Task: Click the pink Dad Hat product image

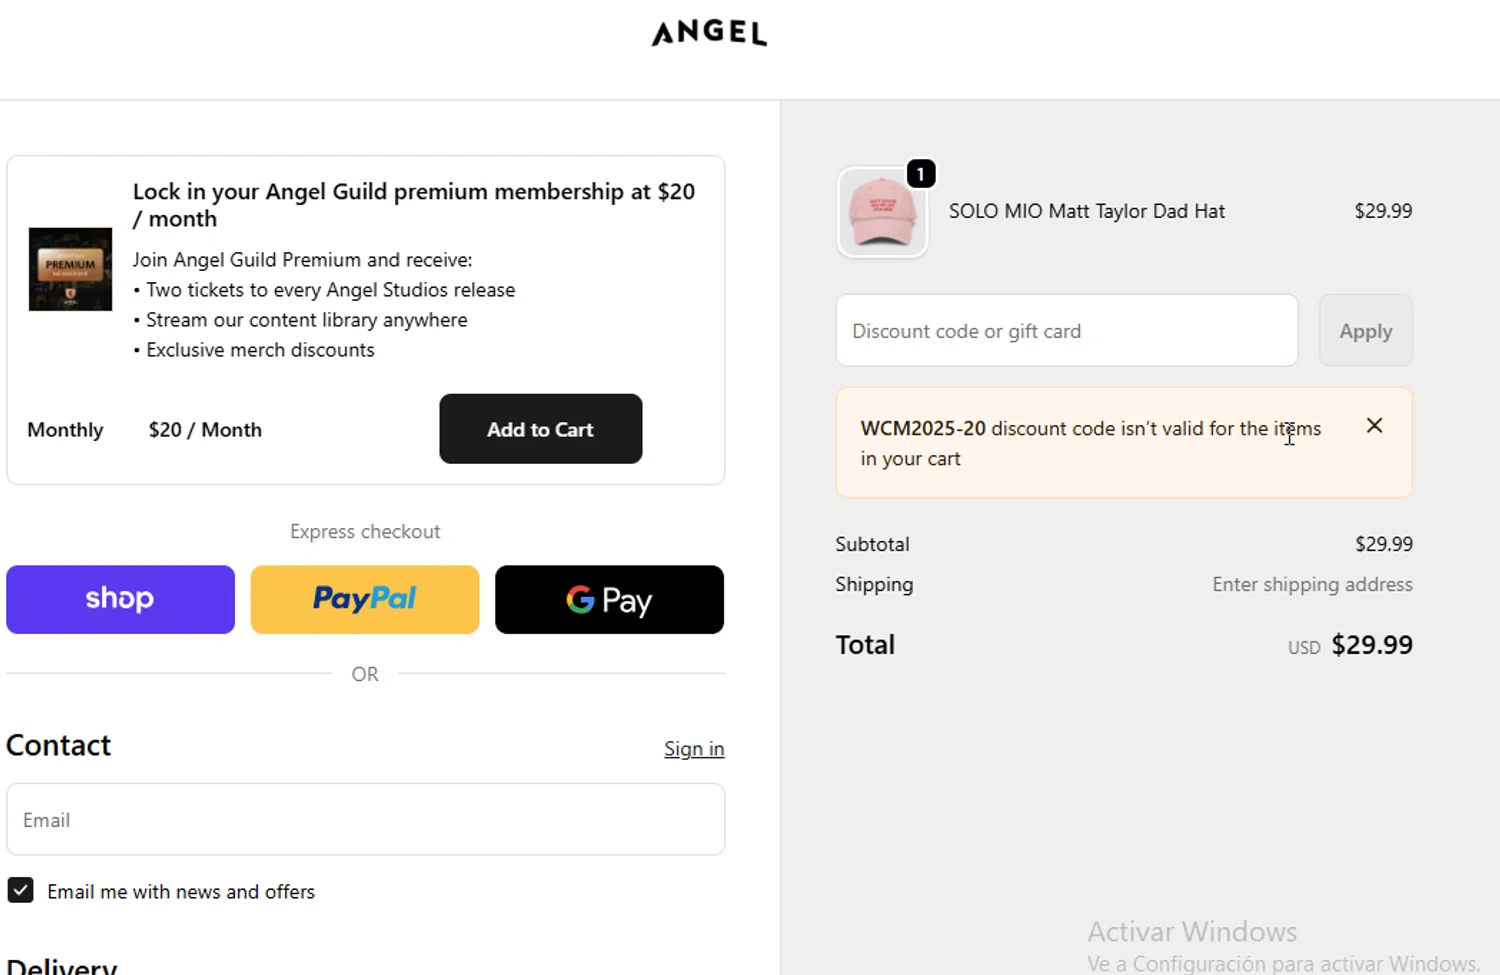Action: click(x=882, y=212)
